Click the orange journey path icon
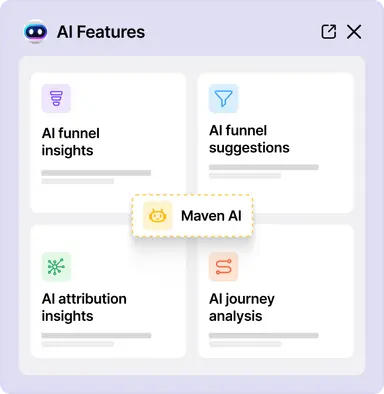 tap(223, 267)
